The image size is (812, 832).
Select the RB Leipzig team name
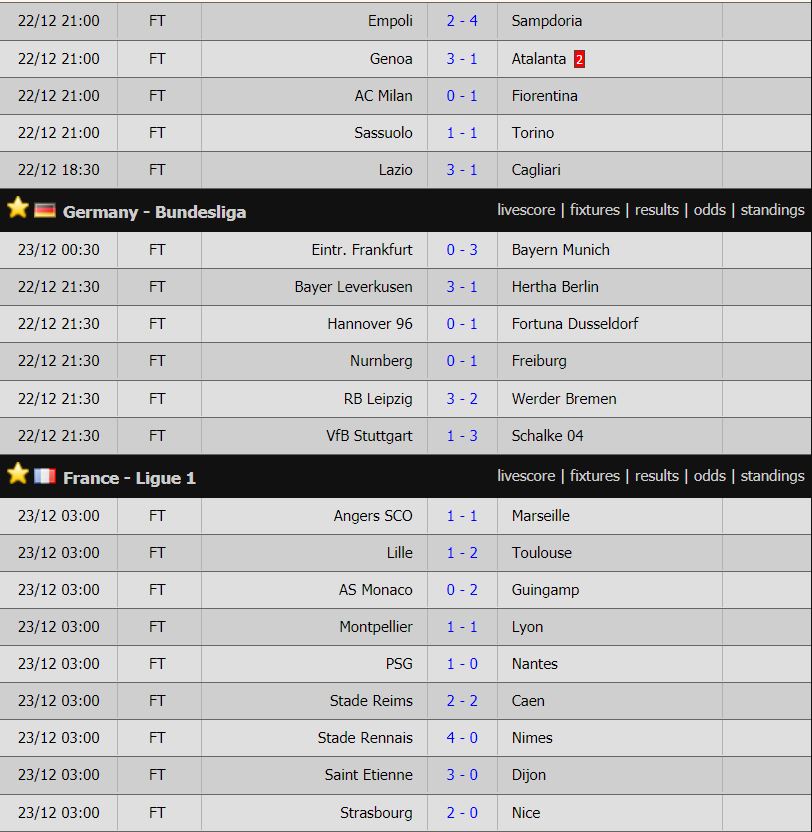coord(378,399)
